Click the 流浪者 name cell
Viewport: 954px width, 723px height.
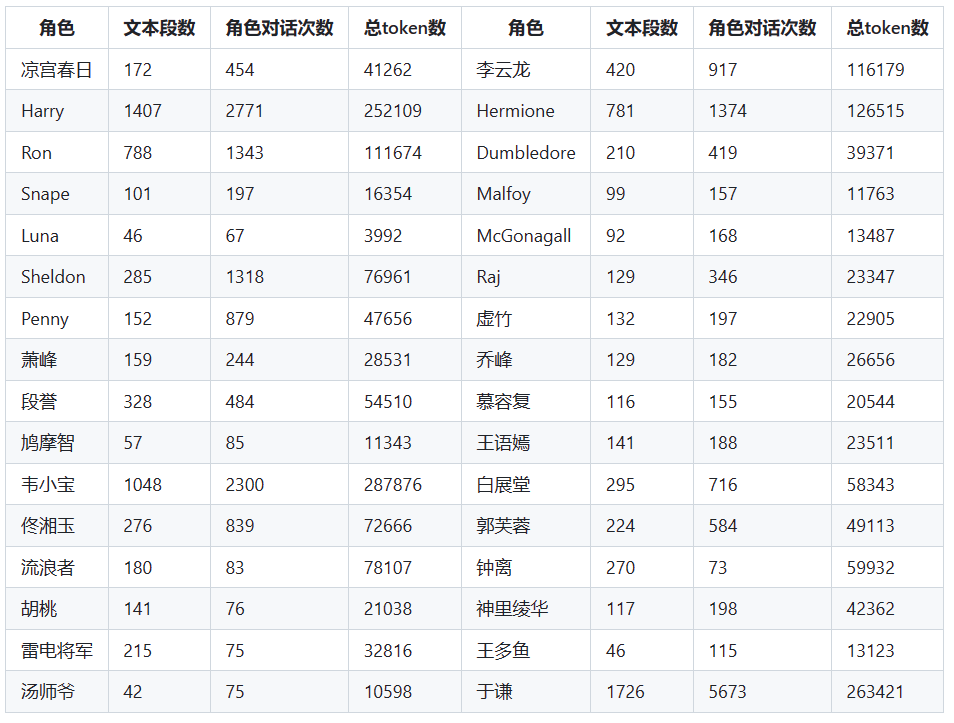pos(57,567)
